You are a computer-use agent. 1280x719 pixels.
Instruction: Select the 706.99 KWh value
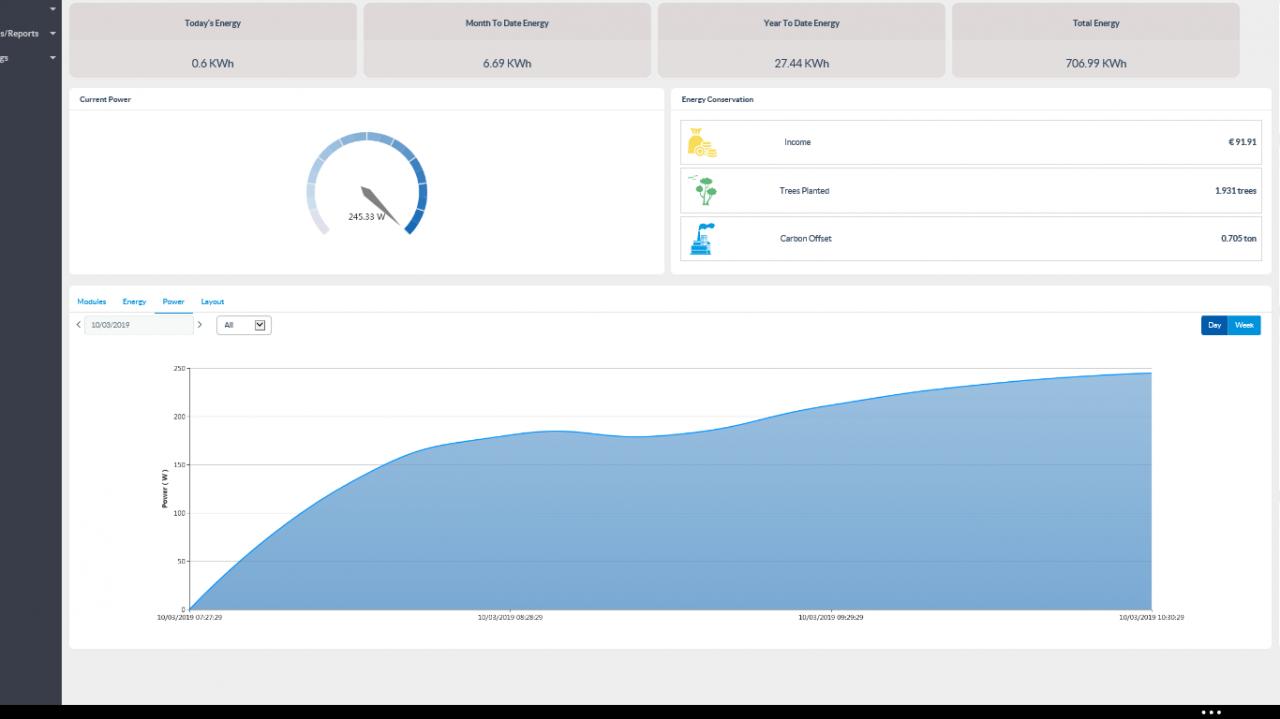(x=1096, y=63)
